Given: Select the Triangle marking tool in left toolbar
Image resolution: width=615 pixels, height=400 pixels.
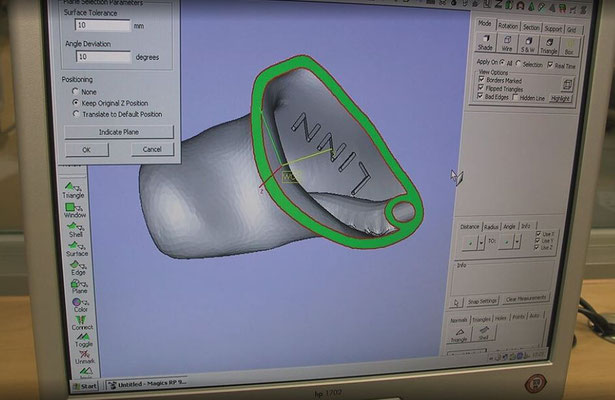Looking at the screenshot, I should point(73,190).
